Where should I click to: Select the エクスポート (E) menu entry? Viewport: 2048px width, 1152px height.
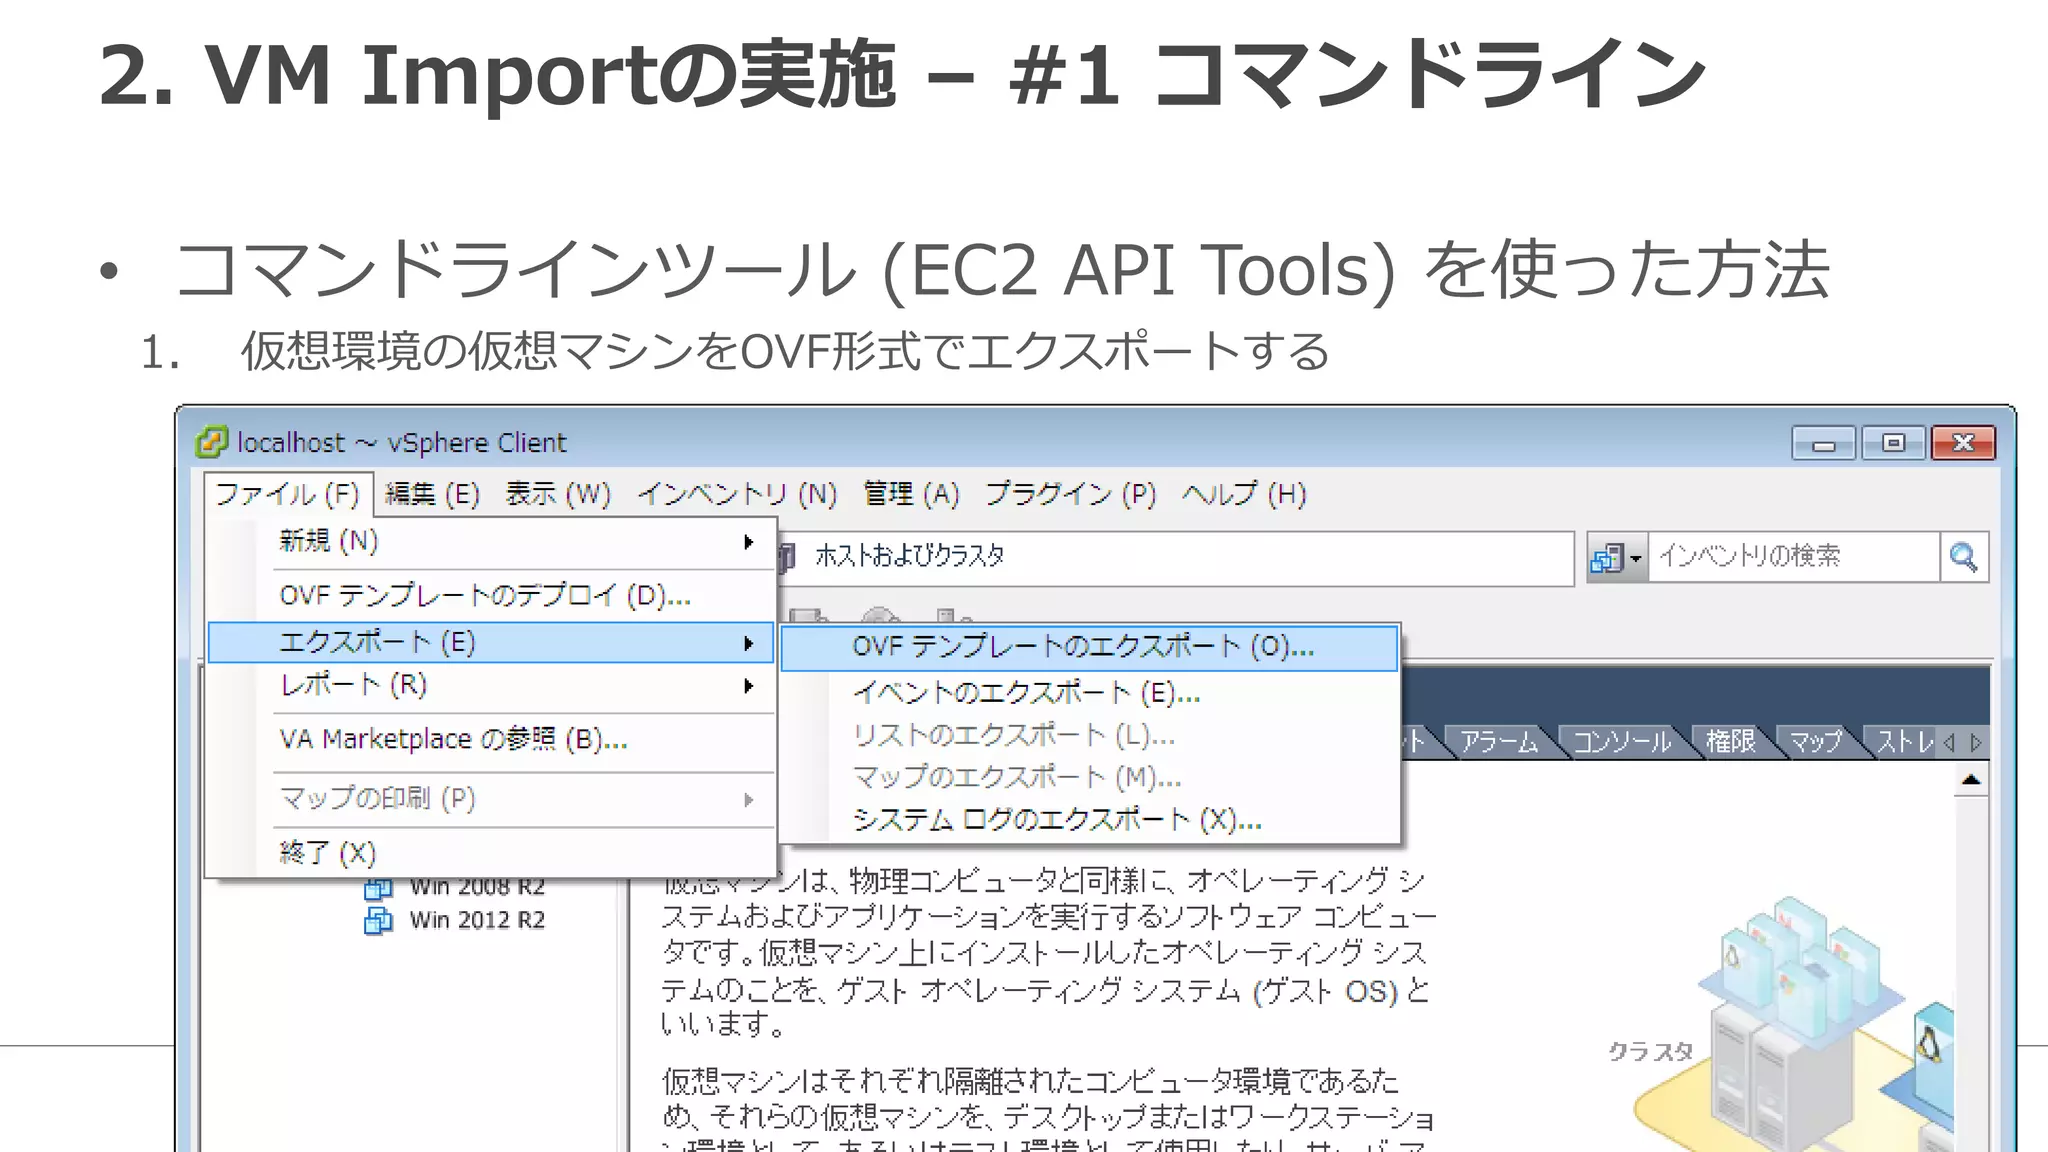pyautogui.click(x=492, y=642)
